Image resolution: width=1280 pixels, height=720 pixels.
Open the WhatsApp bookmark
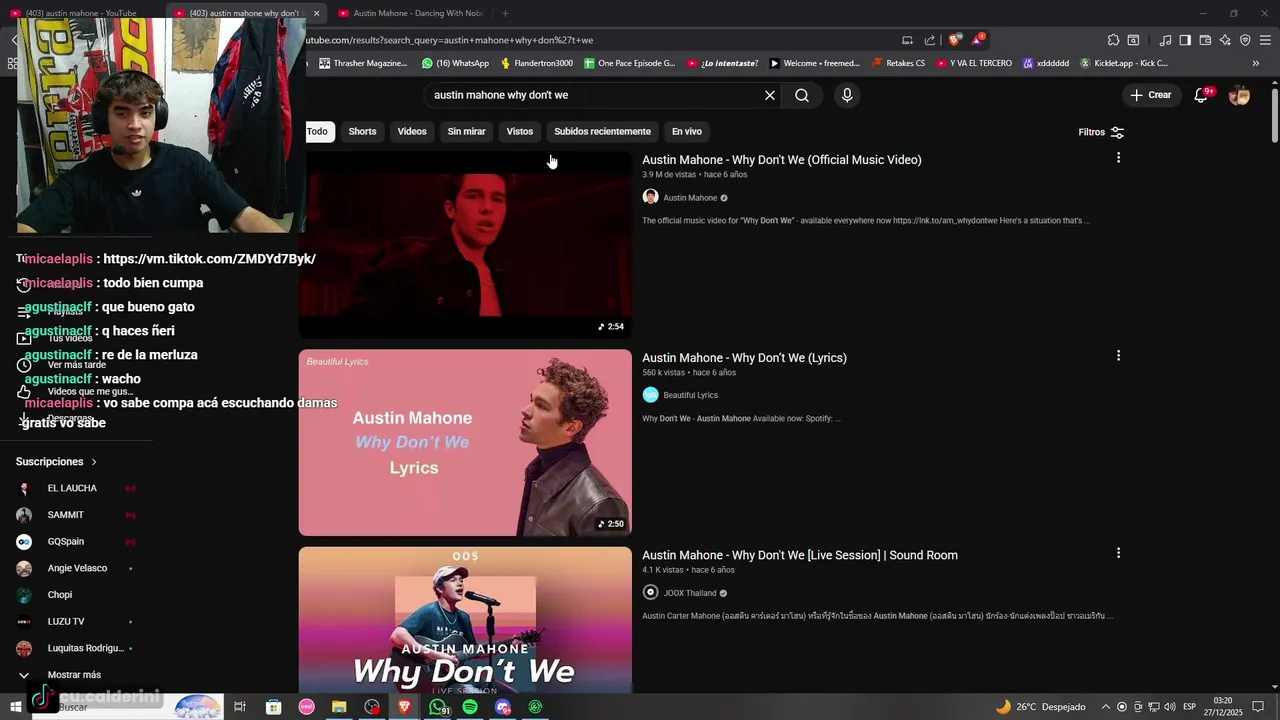pos(455,63)
